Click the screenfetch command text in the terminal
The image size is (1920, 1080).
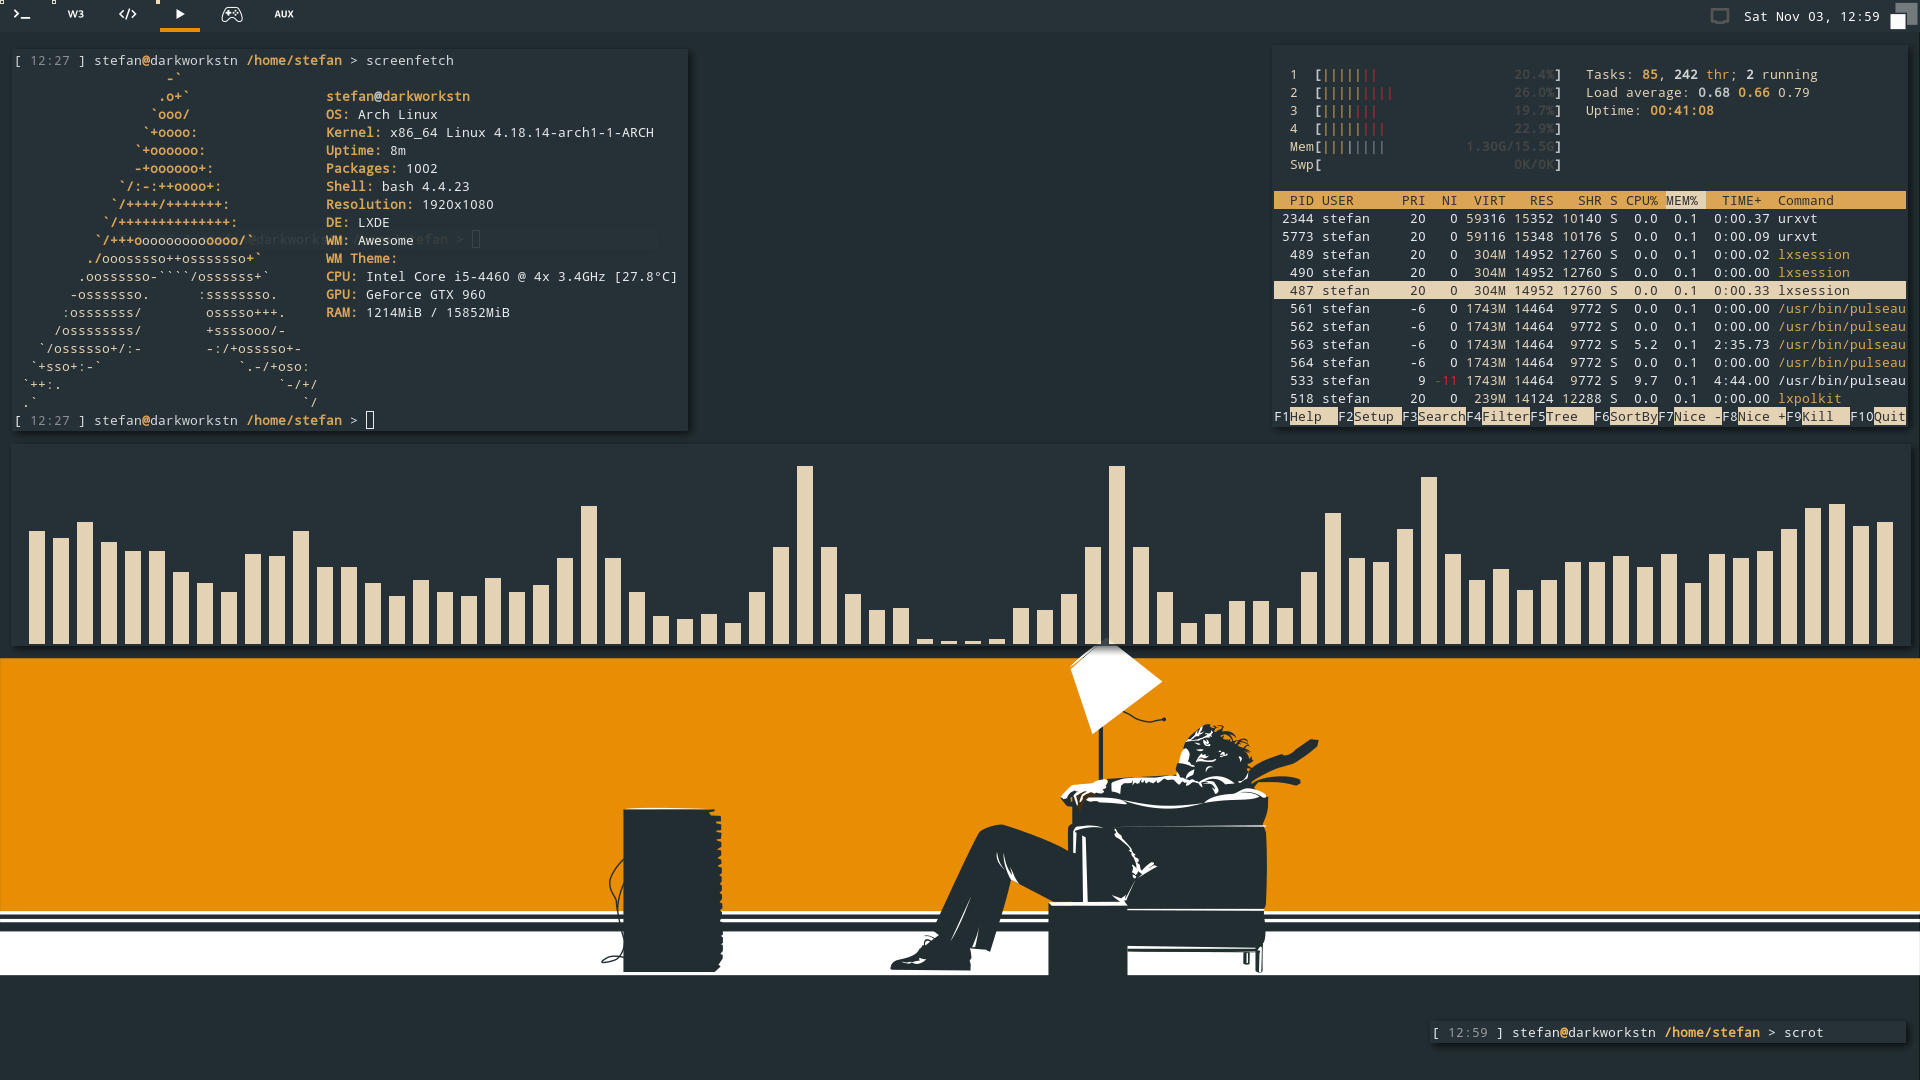[x=409, y=61]
